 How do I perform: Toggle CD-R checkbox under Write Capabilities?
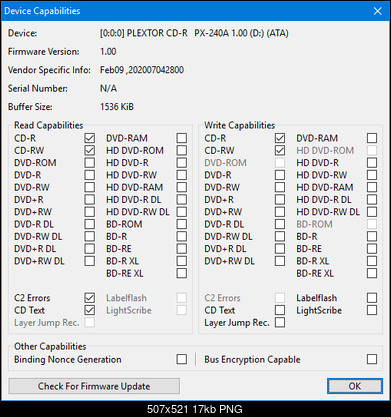click(280, 138)
